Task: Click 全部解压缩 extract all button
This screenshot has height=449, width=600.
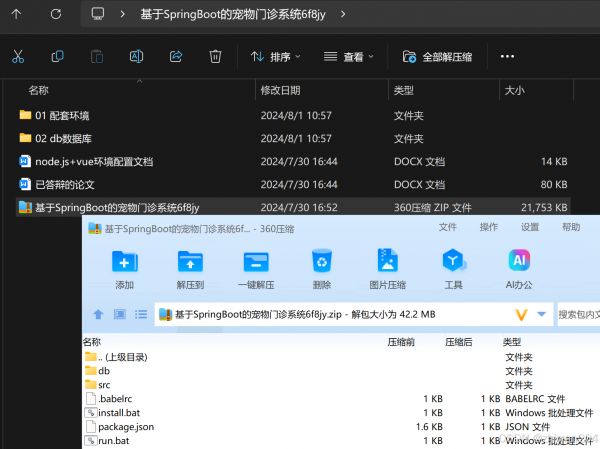Action: [437, 57]
